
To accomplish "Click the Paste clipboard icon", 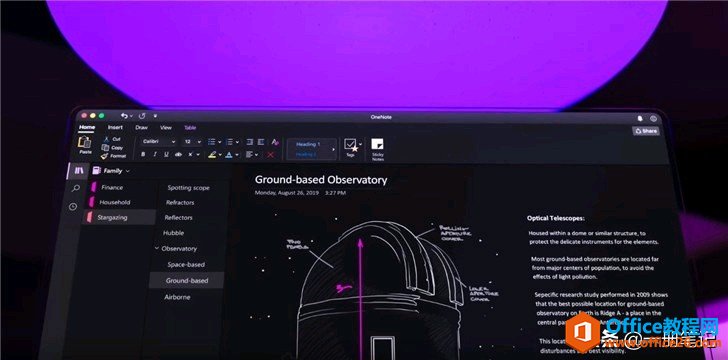I will point(85,143).
